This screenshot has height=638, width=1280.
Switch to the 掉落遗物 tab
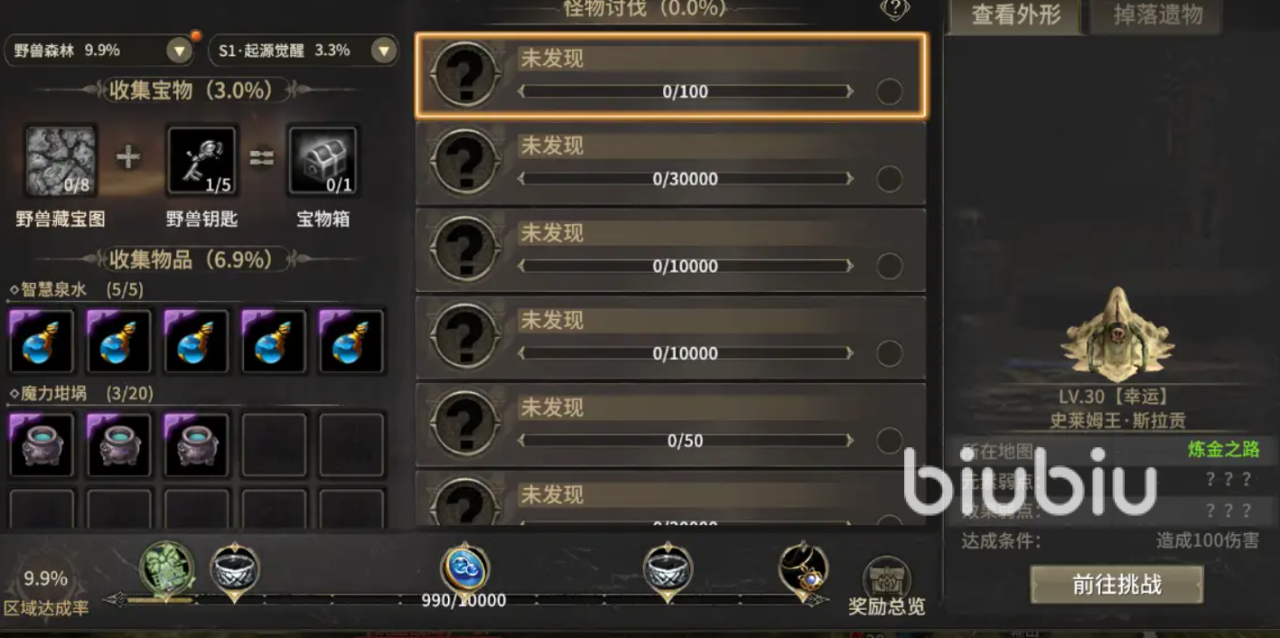tap(1158, 16)
